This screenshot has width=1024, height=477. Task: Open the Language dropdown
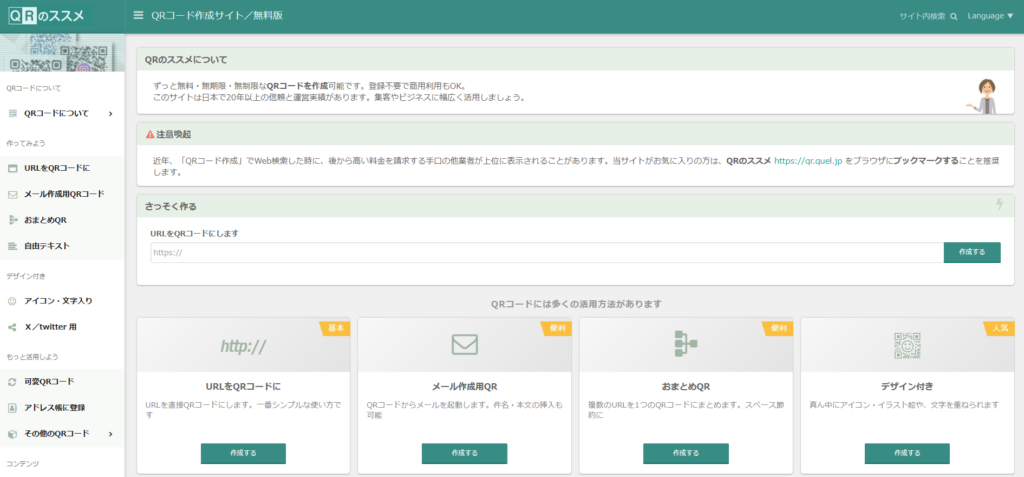click(991, 16)
